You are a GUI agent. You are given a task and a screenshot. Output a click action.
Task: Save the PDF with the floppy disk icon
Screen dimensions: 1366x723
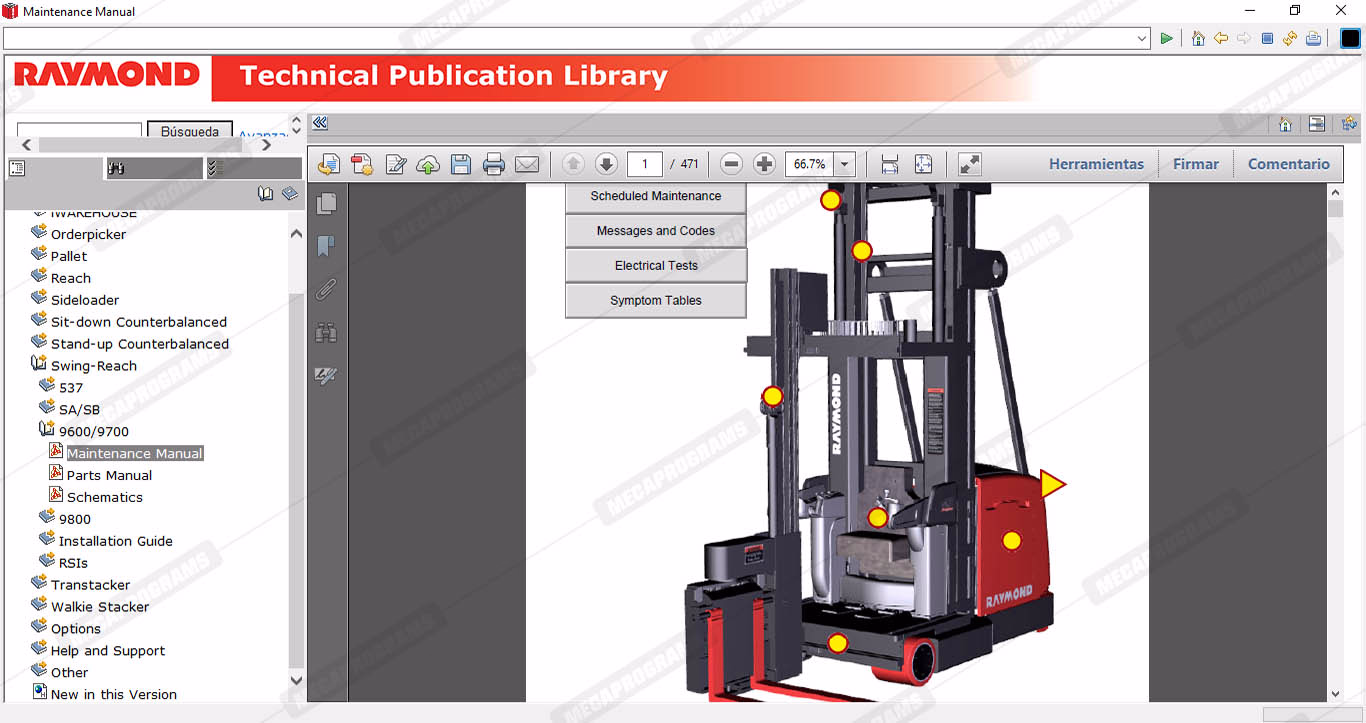click(461, 165)
